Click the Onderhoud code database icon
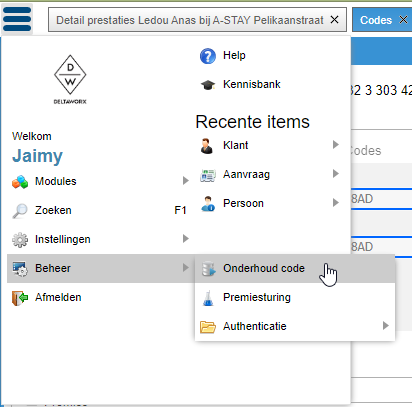The height and width of the screenshot is (407, 412). coord(209,269)
